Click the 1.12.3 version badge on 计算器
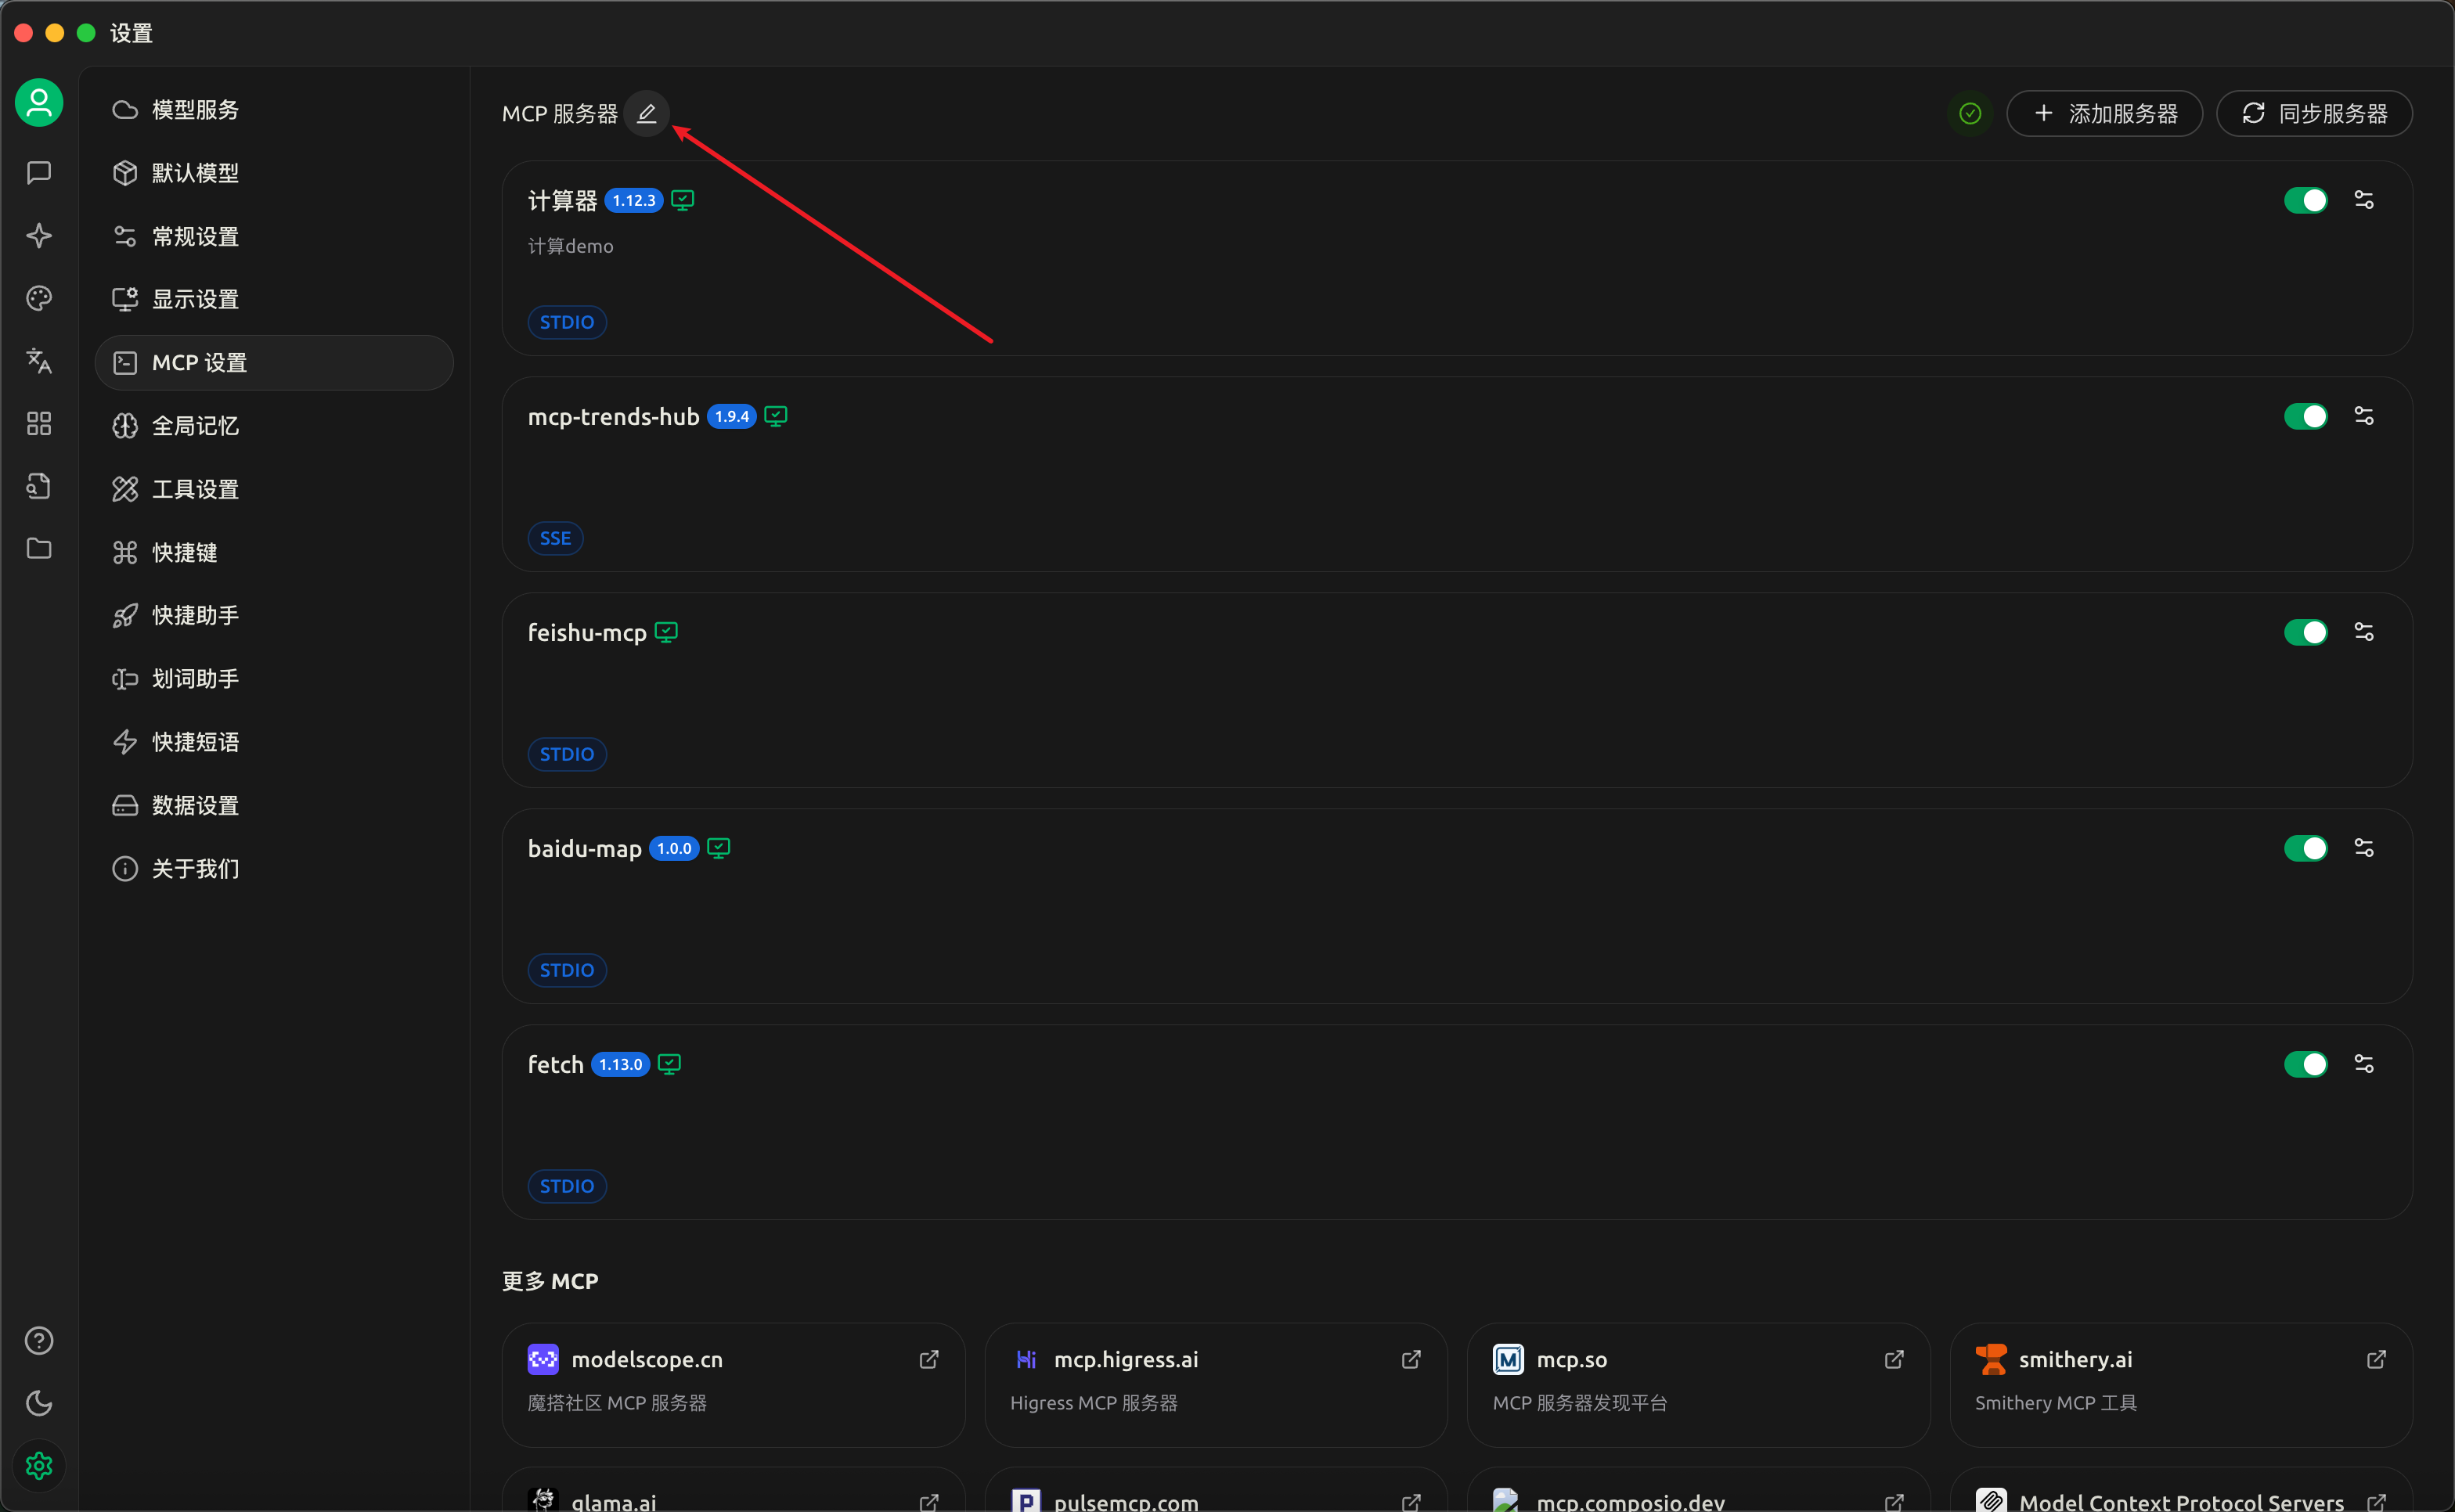 click(x=634, y=200)
